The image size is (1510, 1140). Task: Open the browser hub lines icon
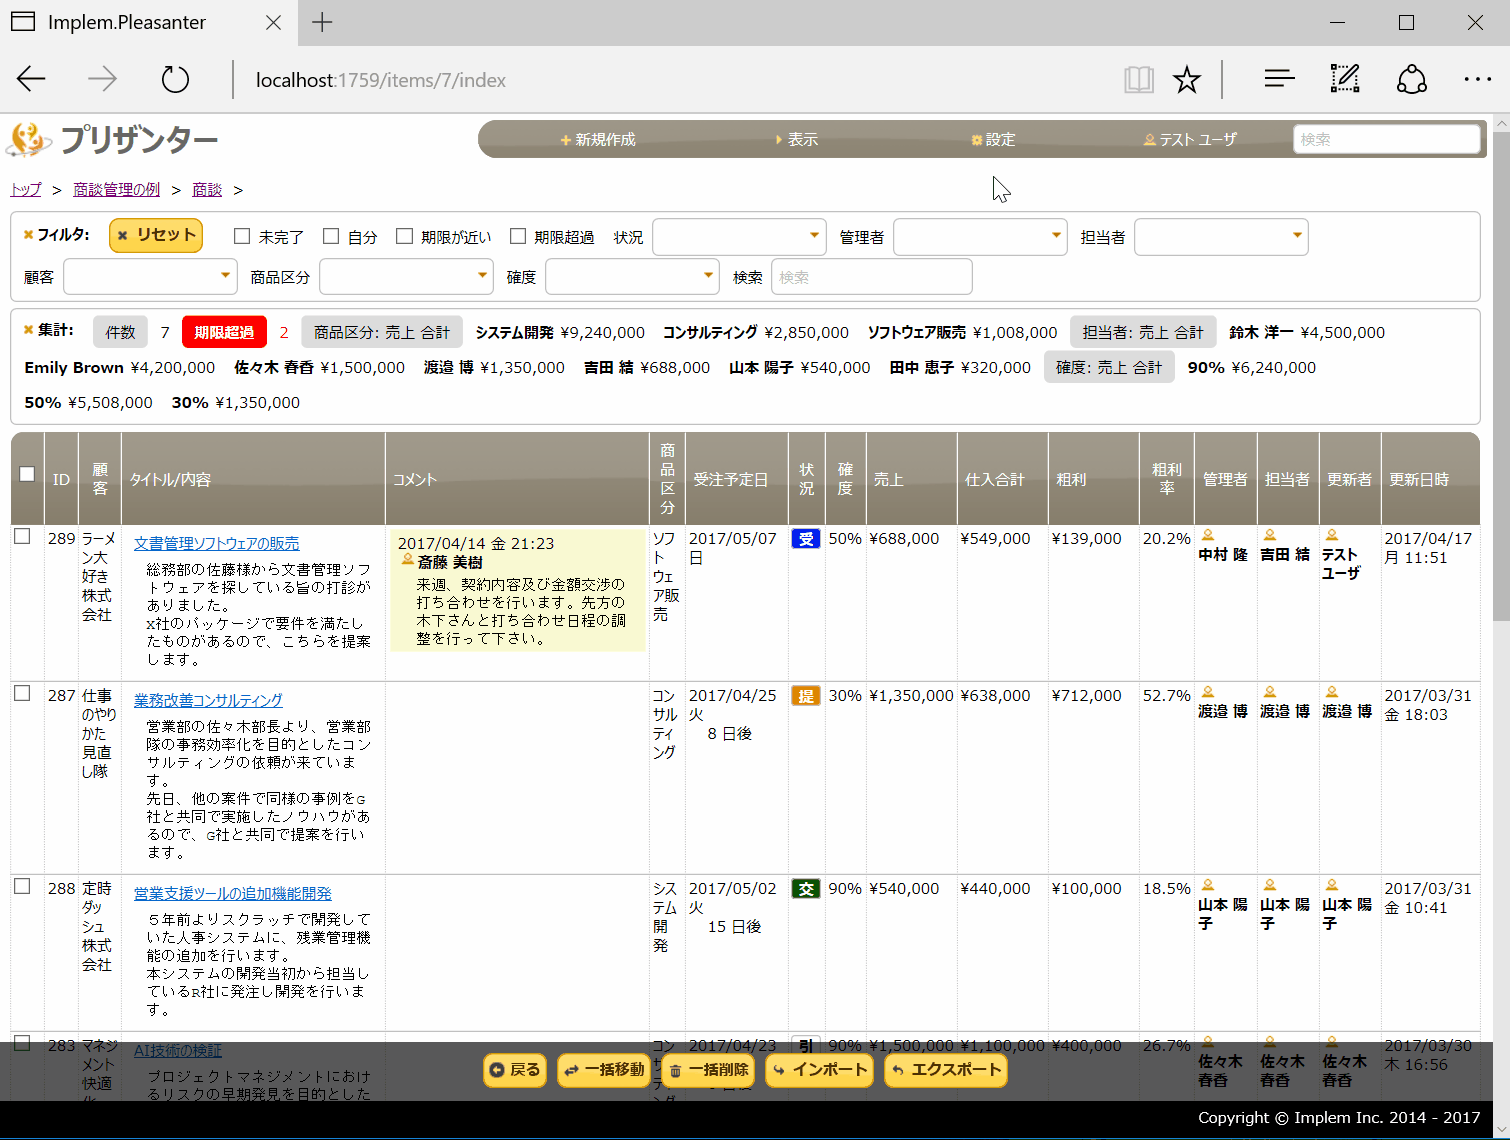pos(1279,78)
